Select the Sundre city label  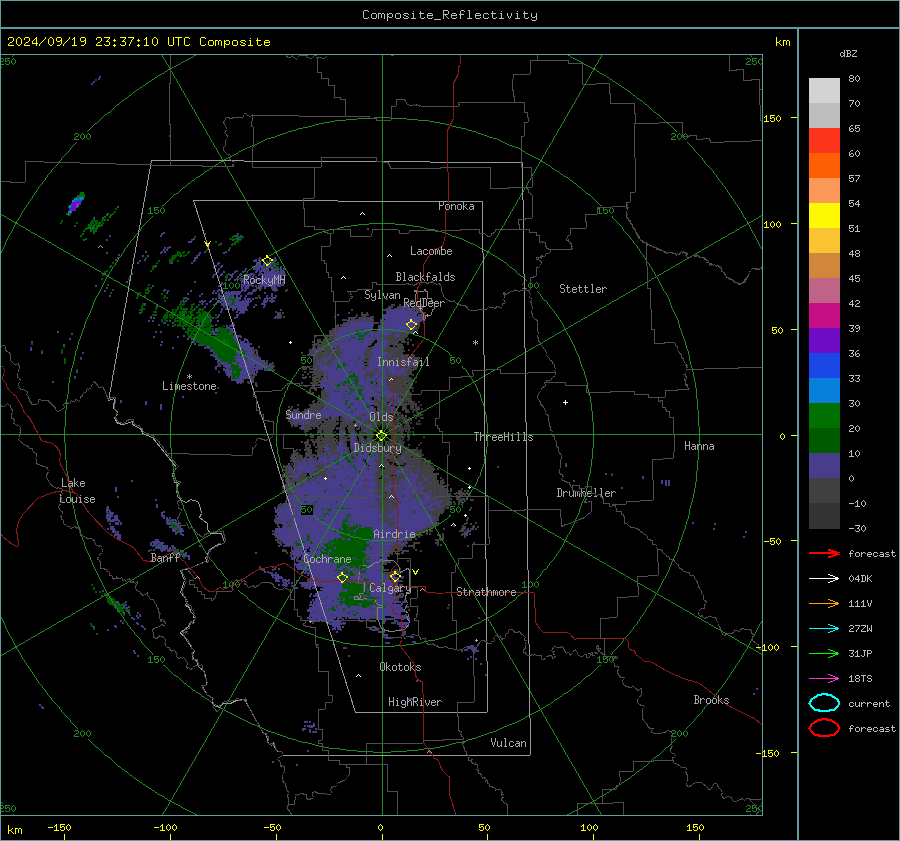click(x=304, y=414)
